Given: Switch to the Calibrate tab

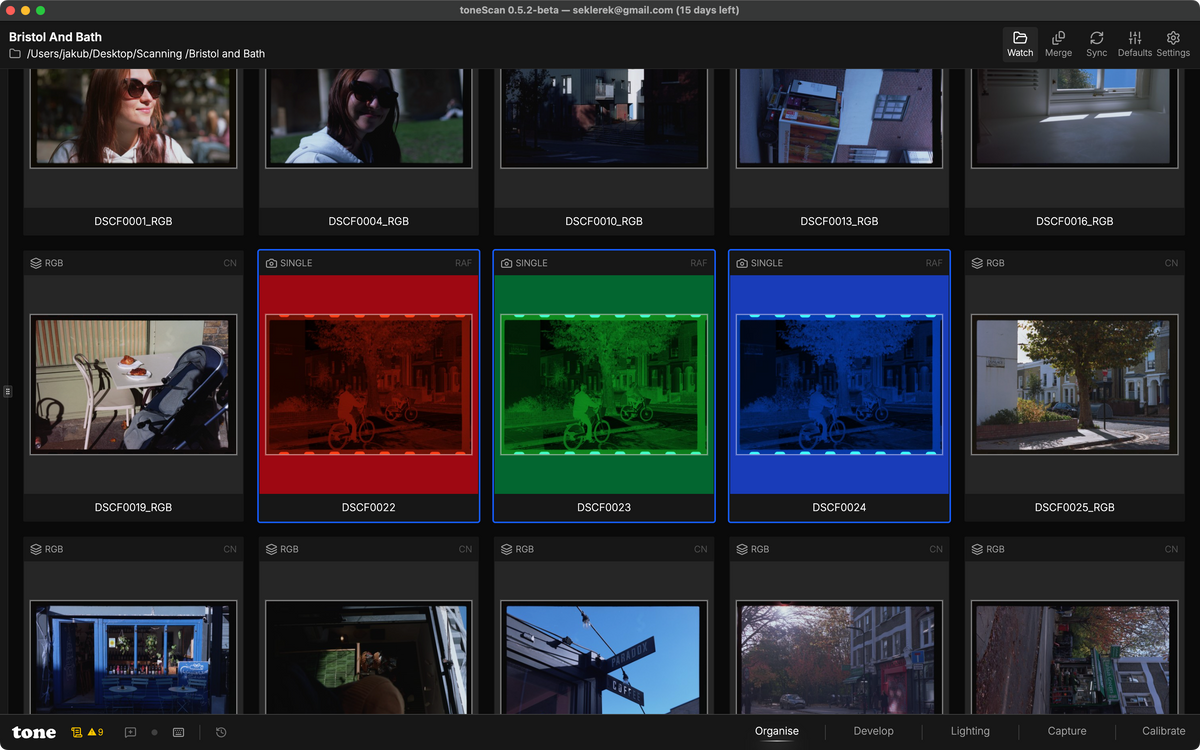Looking at the screenshot, I should 1164,731.
